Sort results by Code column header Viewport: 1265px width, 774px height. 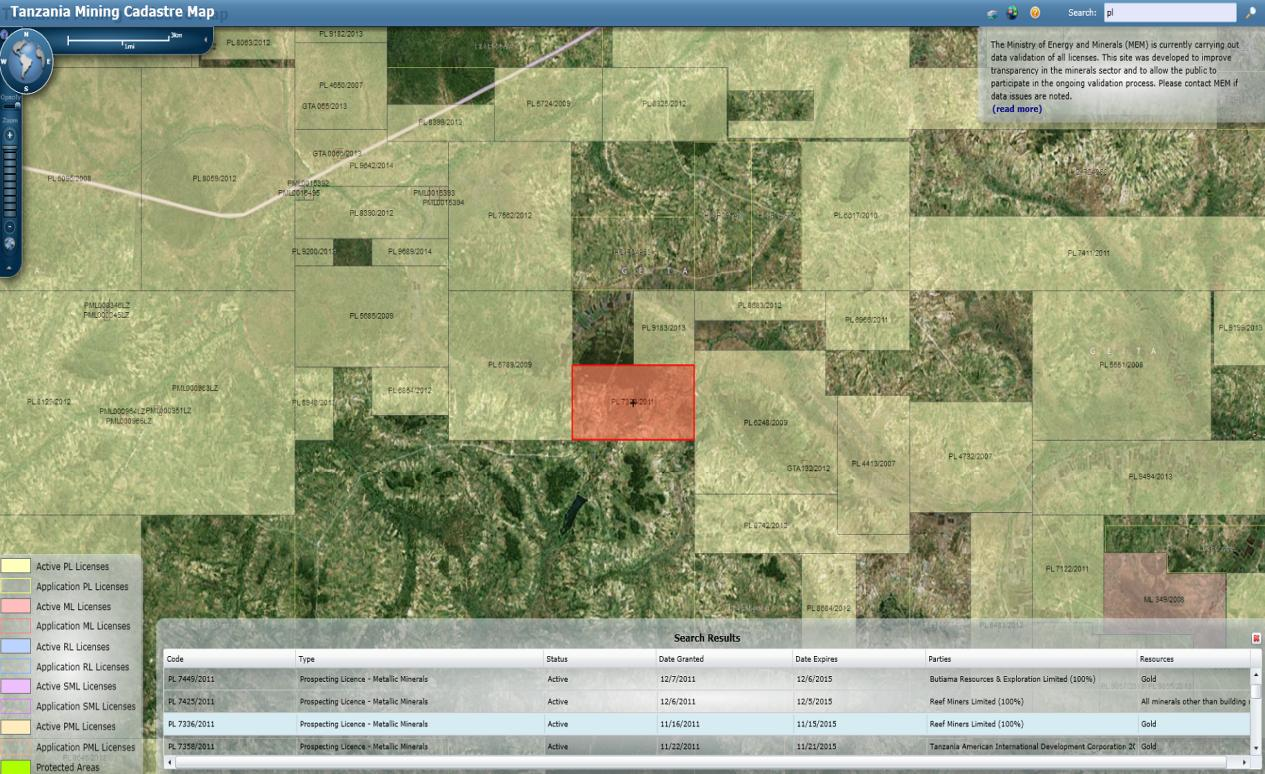[x=229, y=659]
